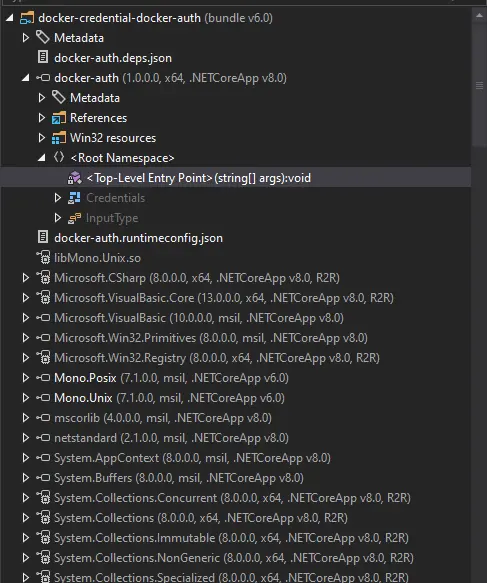Click the tag icon of docker-auth's Metadata
487x583 pixels.
(x=59, y=97)
